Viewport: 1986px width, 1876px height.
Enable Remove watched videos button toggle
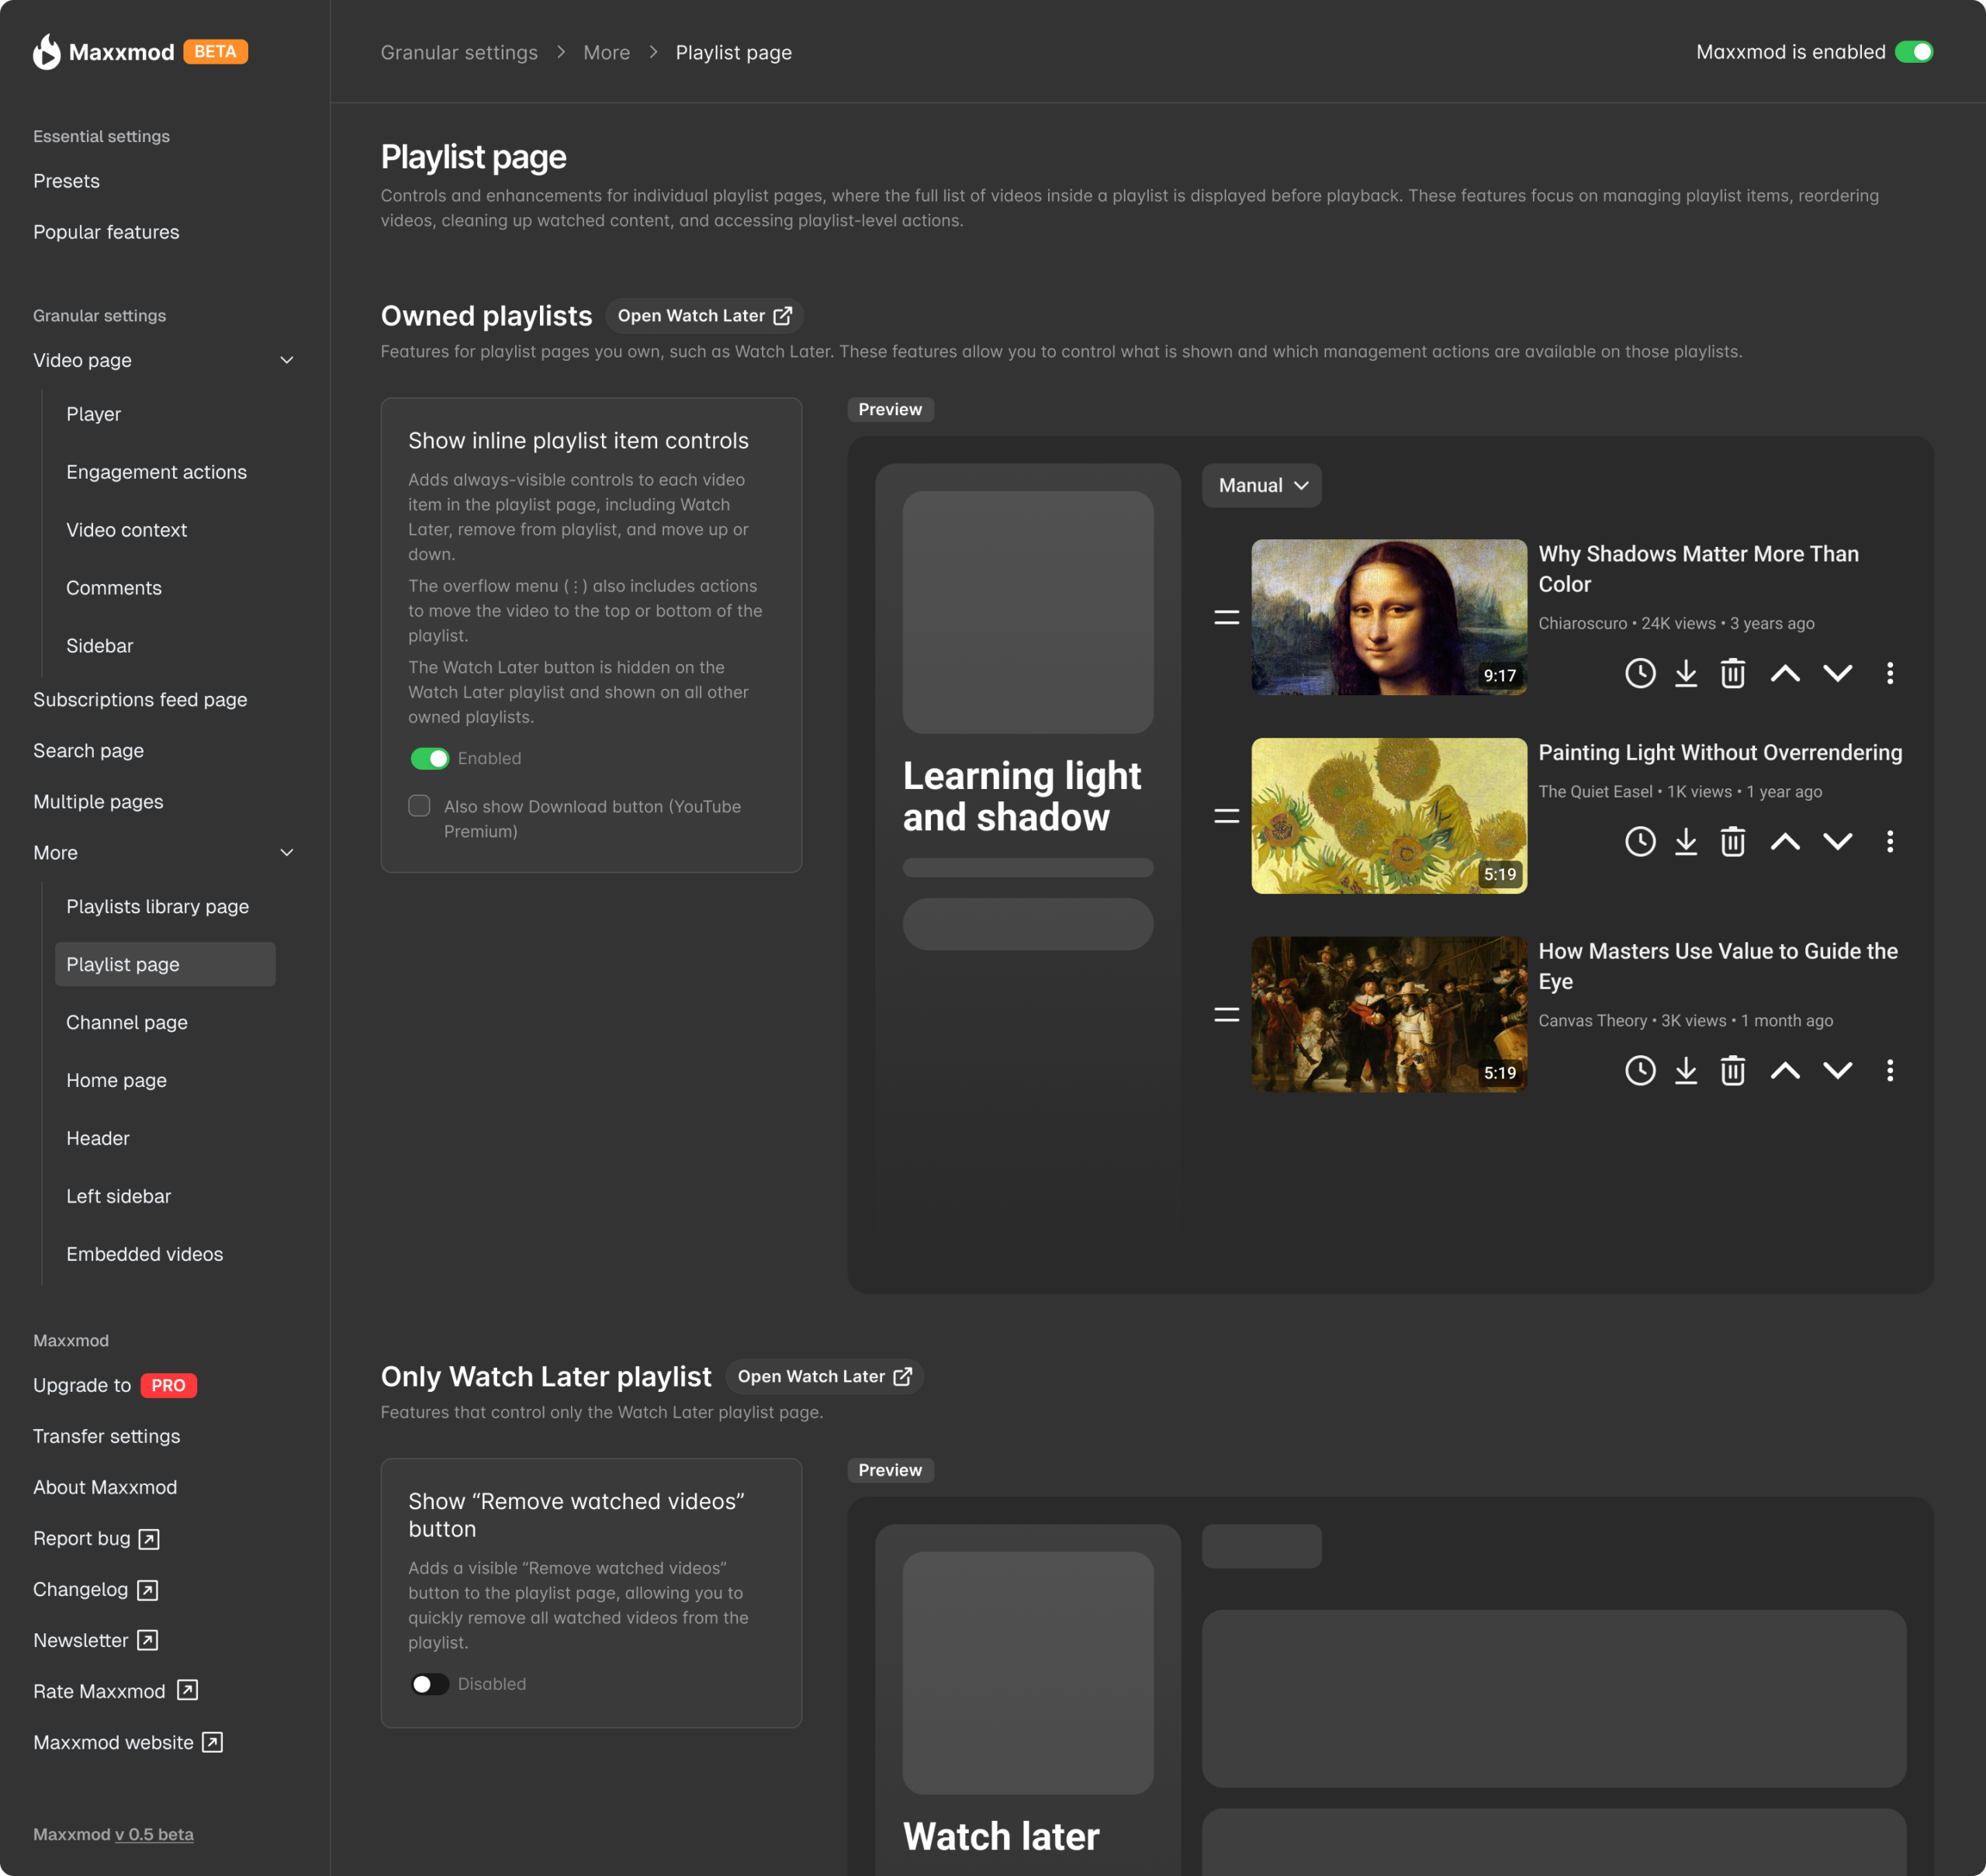(430, 1684)
